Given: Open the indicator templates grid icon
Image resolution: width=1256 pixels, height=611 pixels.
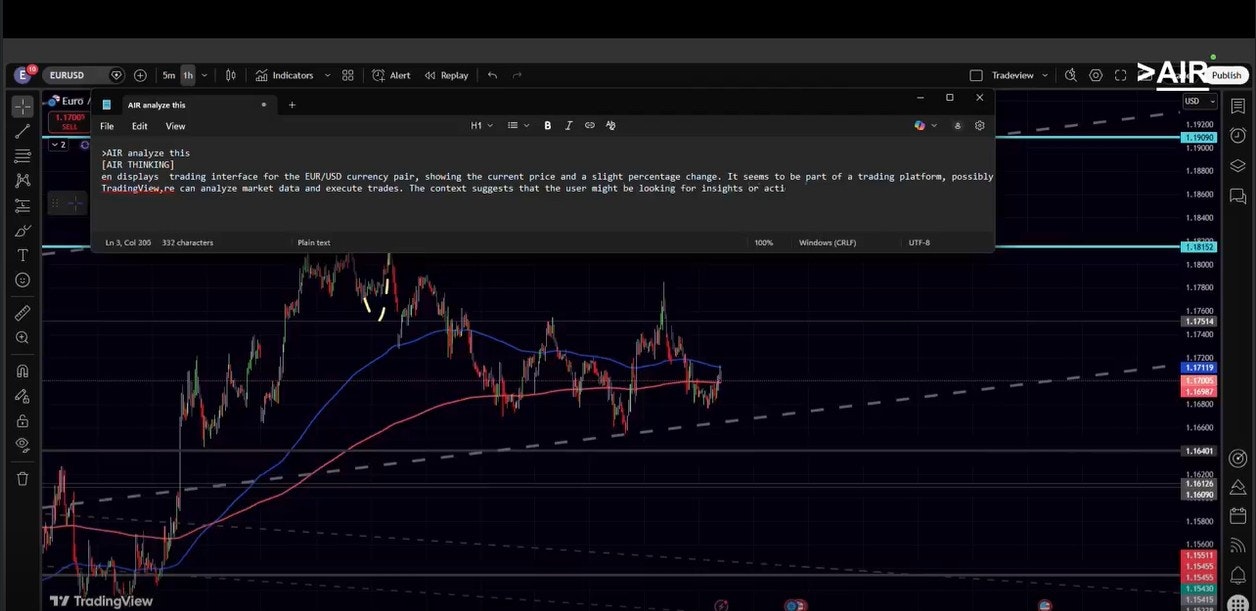Looking at the screenshot, I should [348, 75].
